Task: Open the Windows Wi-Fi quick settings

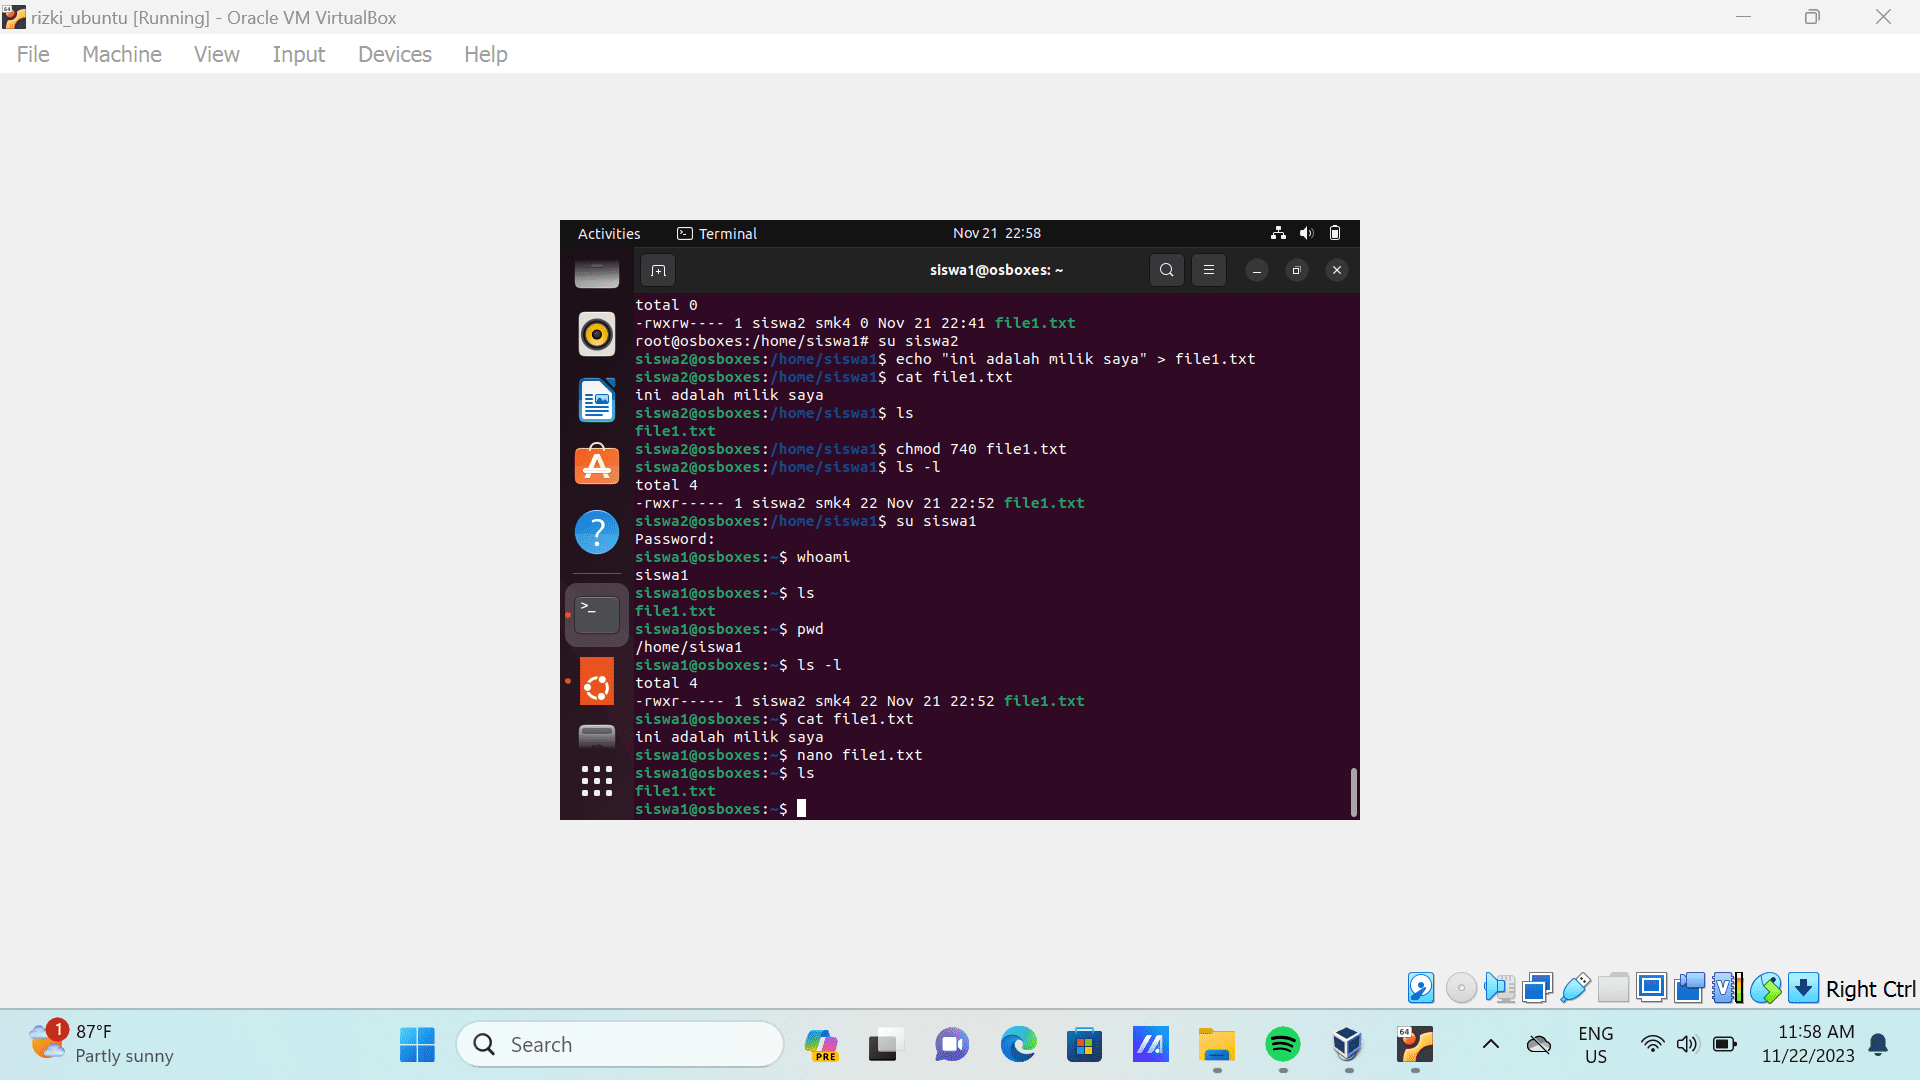Action: point(1653,1045)
